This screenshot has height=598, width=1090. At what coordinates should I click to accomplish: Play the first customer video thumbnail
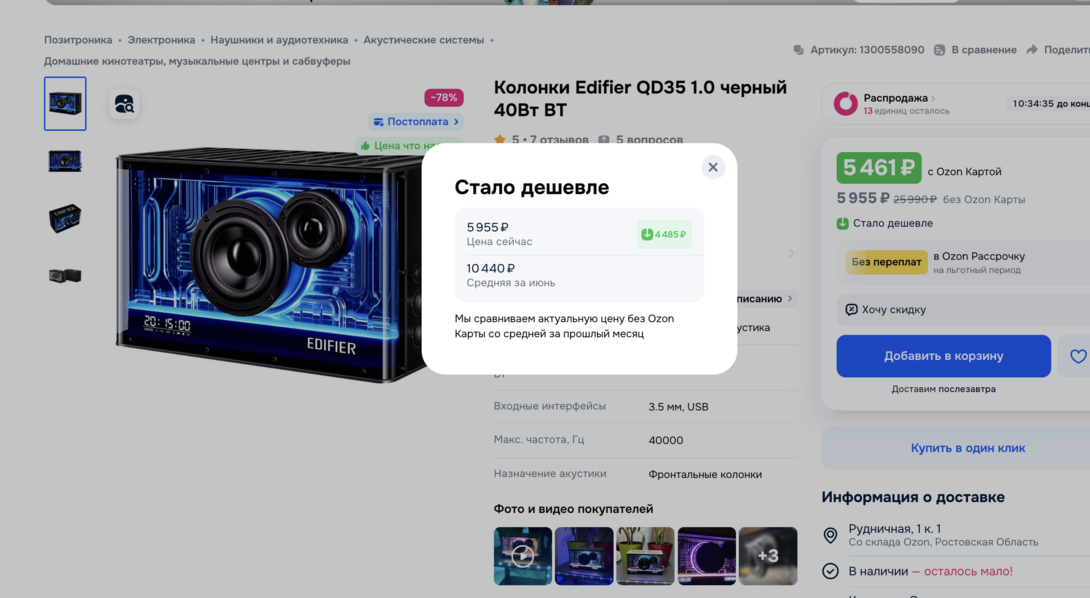[523, 556]
